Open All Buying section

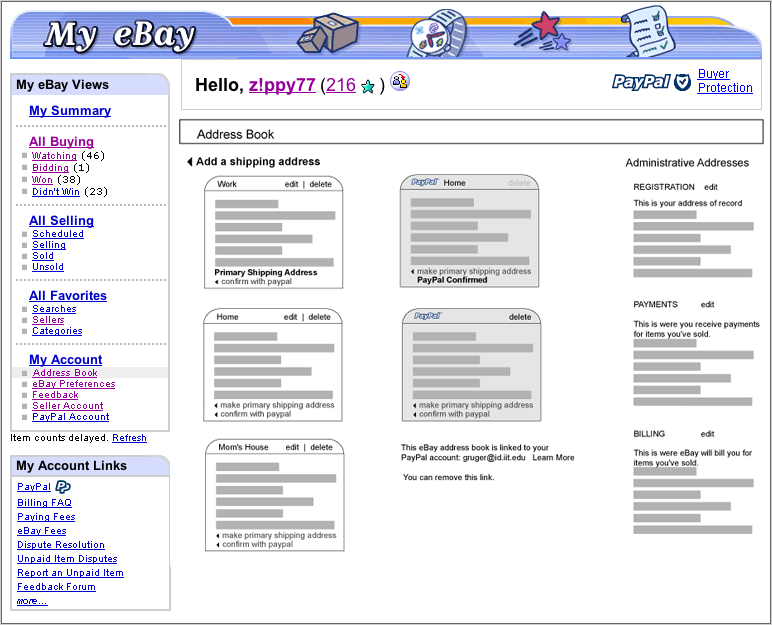pos(61,141)
